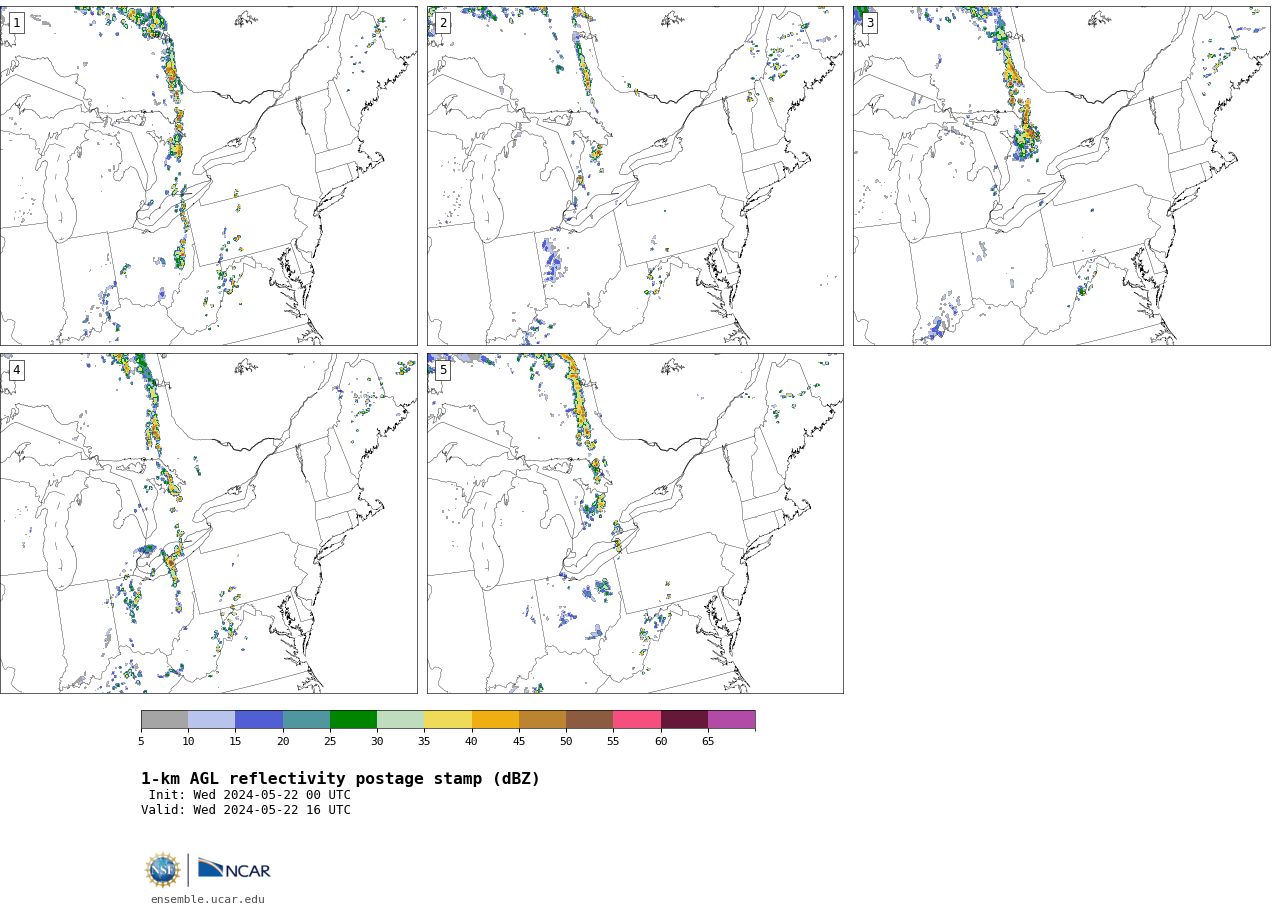Screen dimensions: 1280x910
Task: Click the blue 15-20 dBZ swatch
Action: coord(259,720)
